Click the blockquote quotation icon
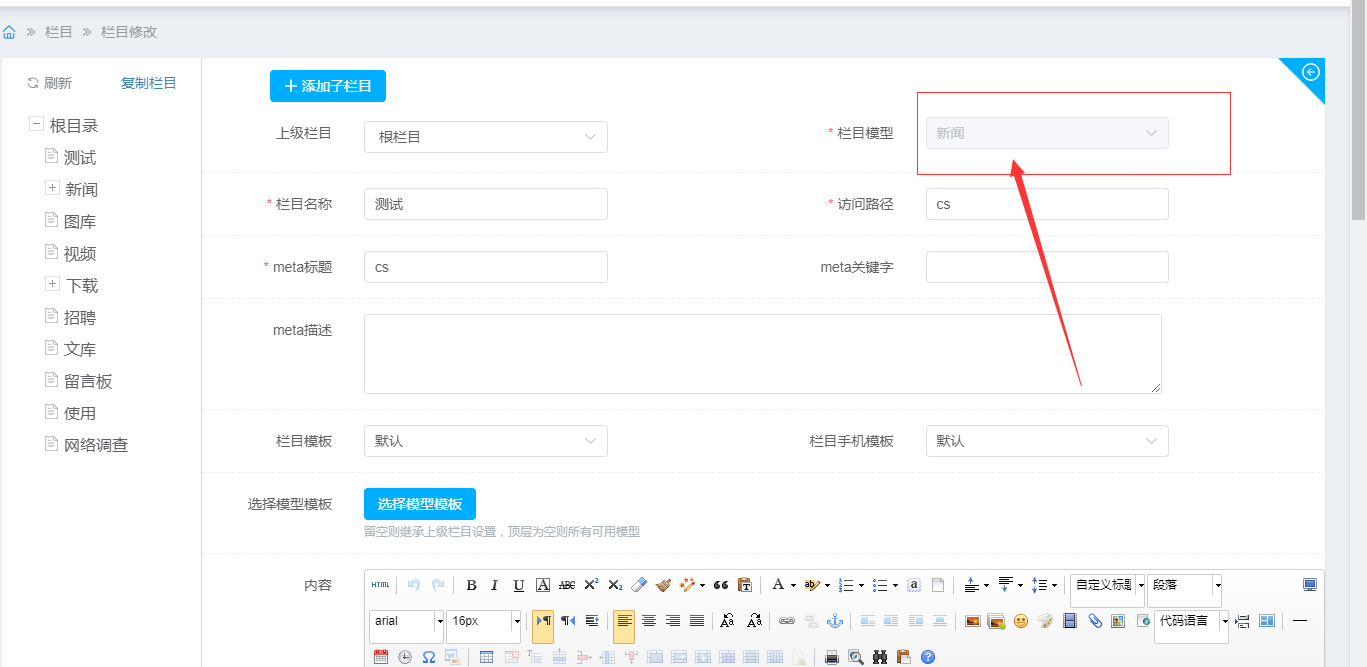 (x=720, y=585)
